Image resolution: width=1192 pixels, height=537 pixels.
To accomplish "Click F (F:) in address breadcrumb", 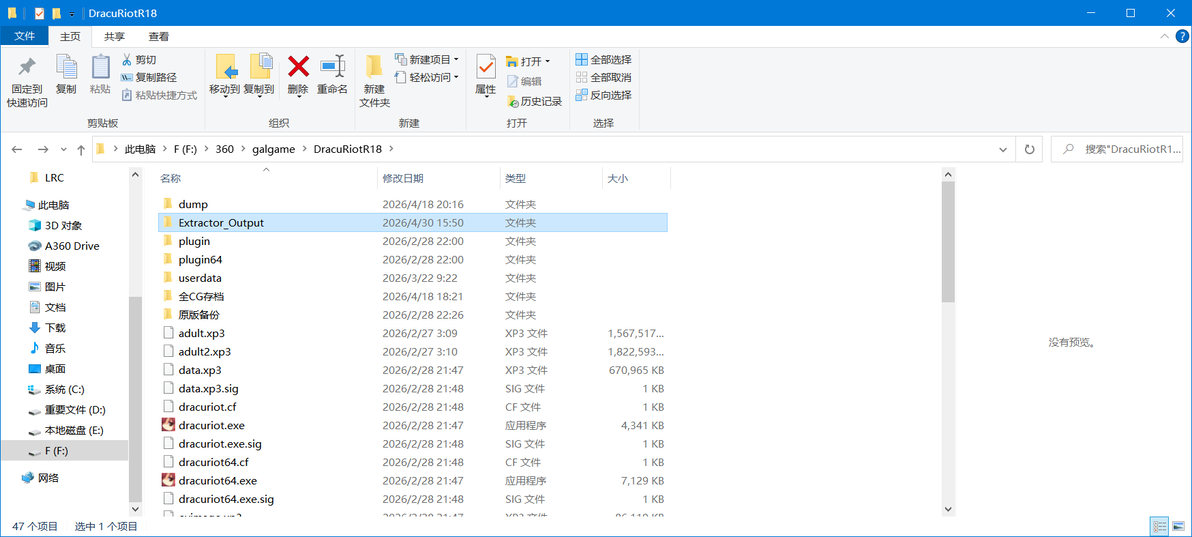I will pos(185,150).
